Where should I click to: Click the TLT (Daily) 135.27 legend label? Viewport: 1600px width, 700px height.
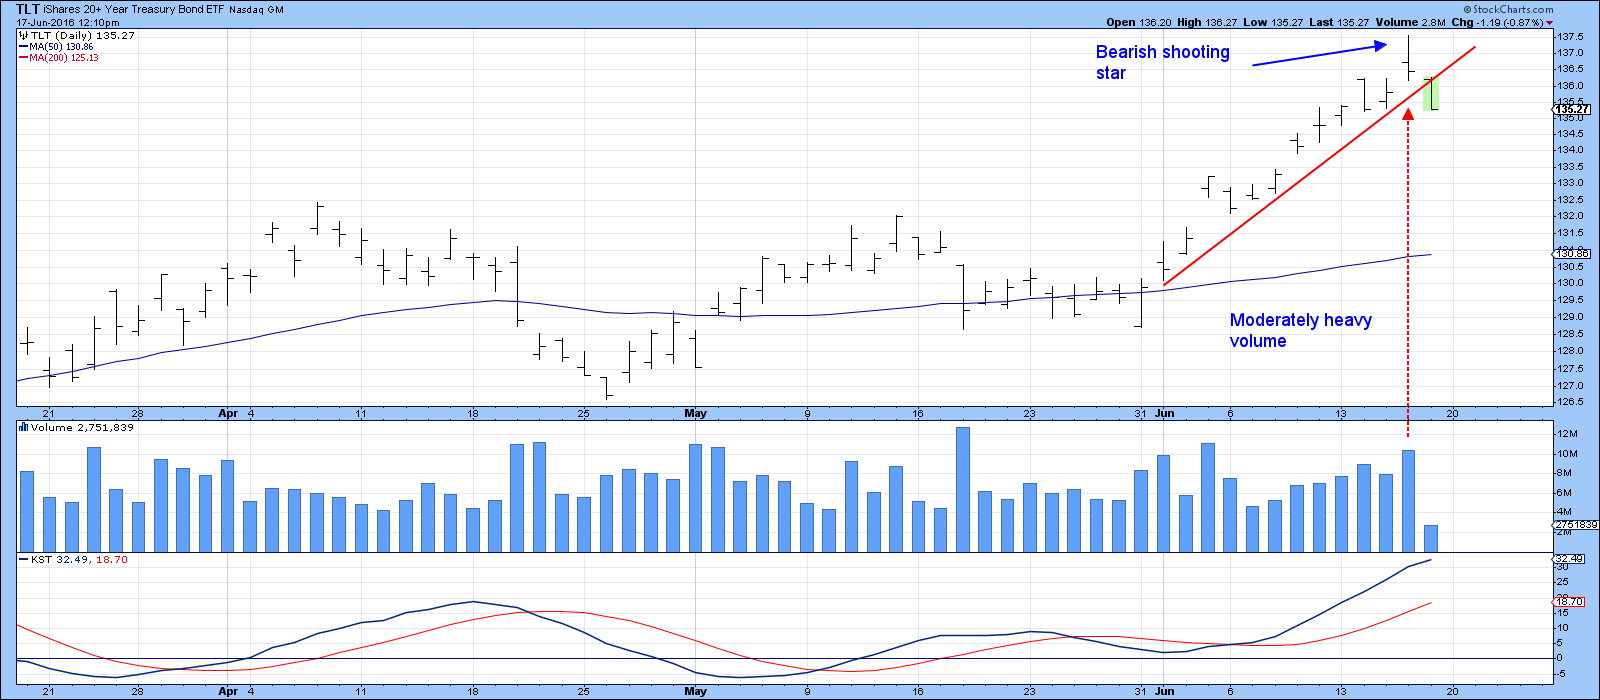click(82, 35)
